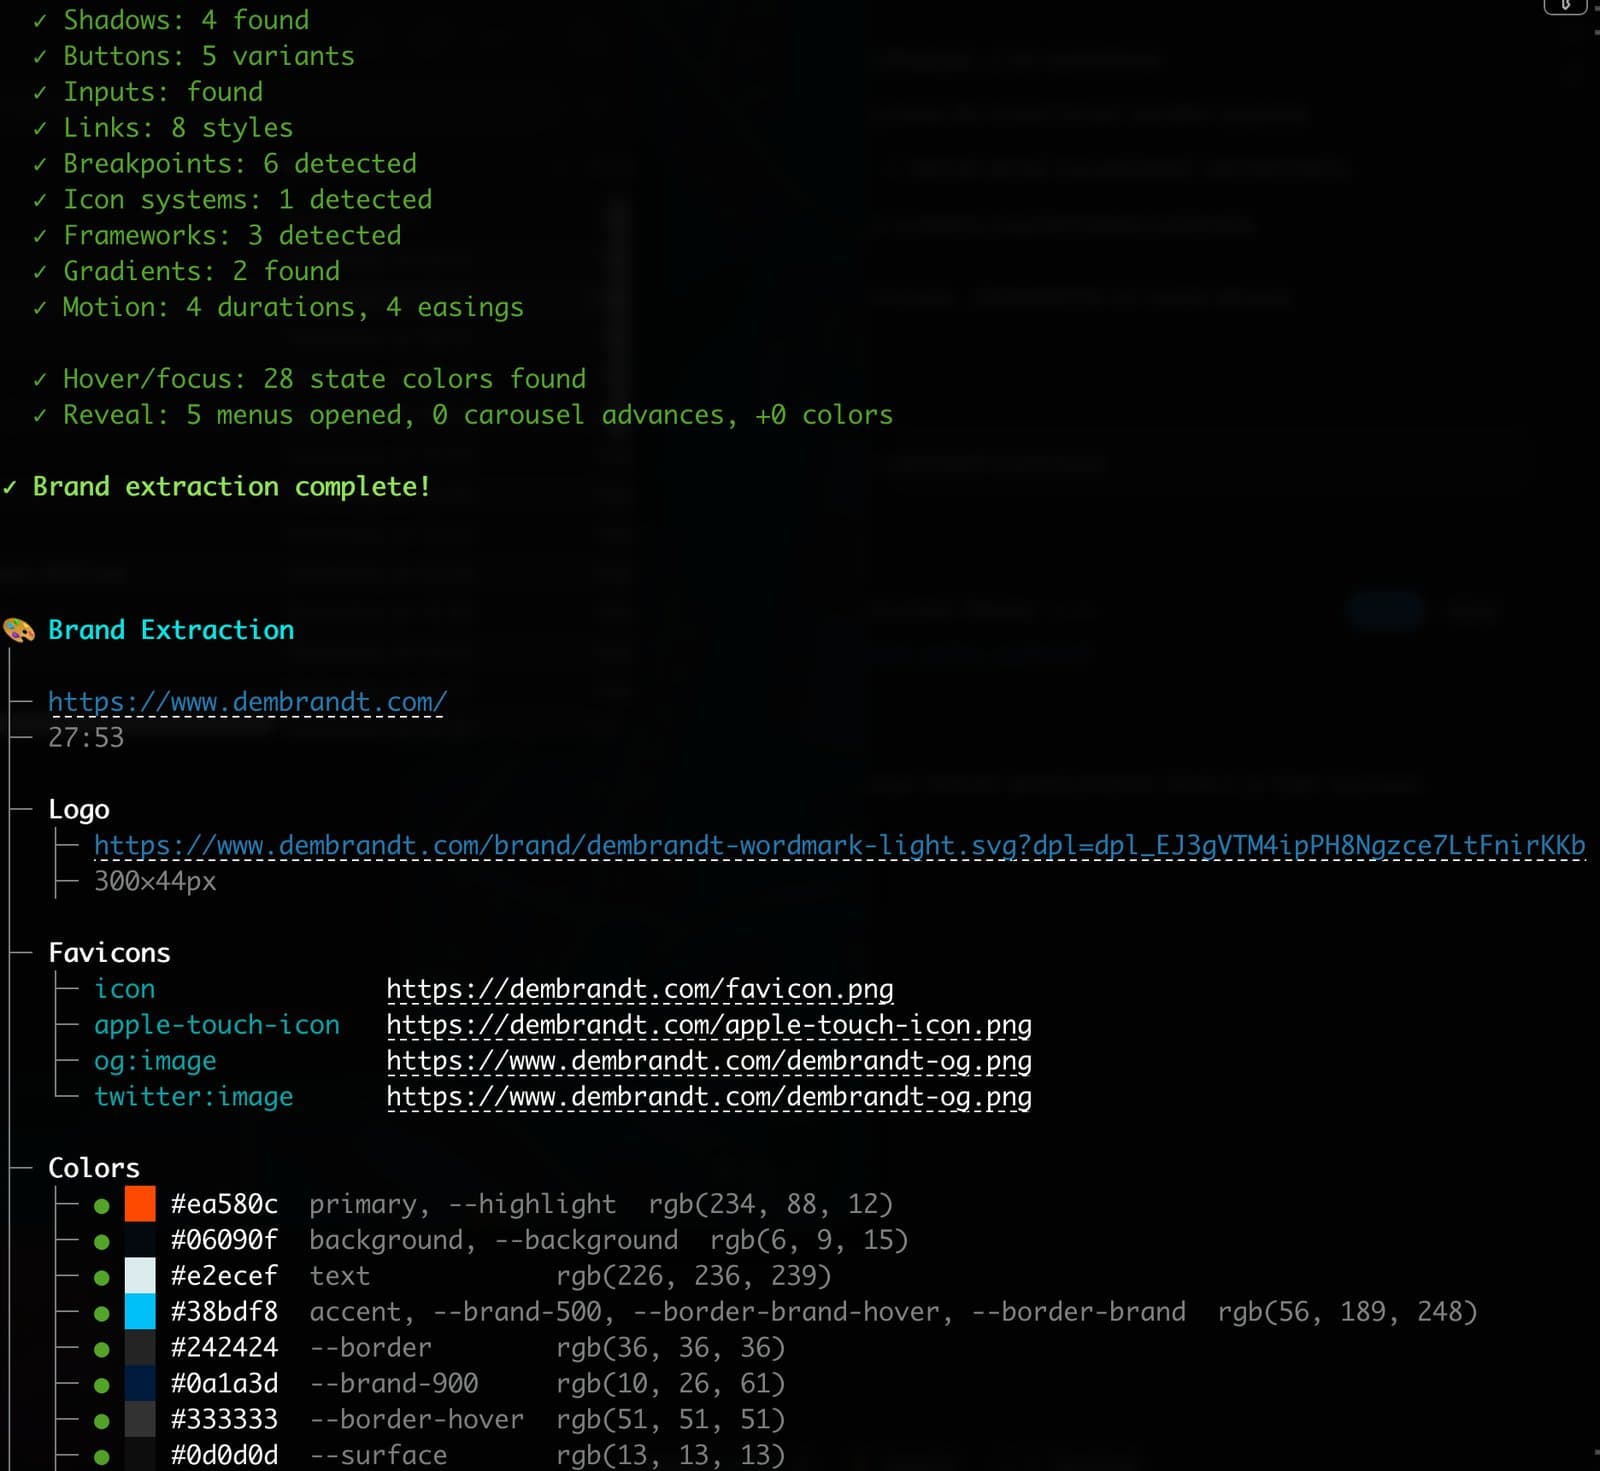Open the twitter:image dembrandt-og.png link
Viewport: 1600px width, 1471px height.
pyautogui.click(x=709, y=1097)
